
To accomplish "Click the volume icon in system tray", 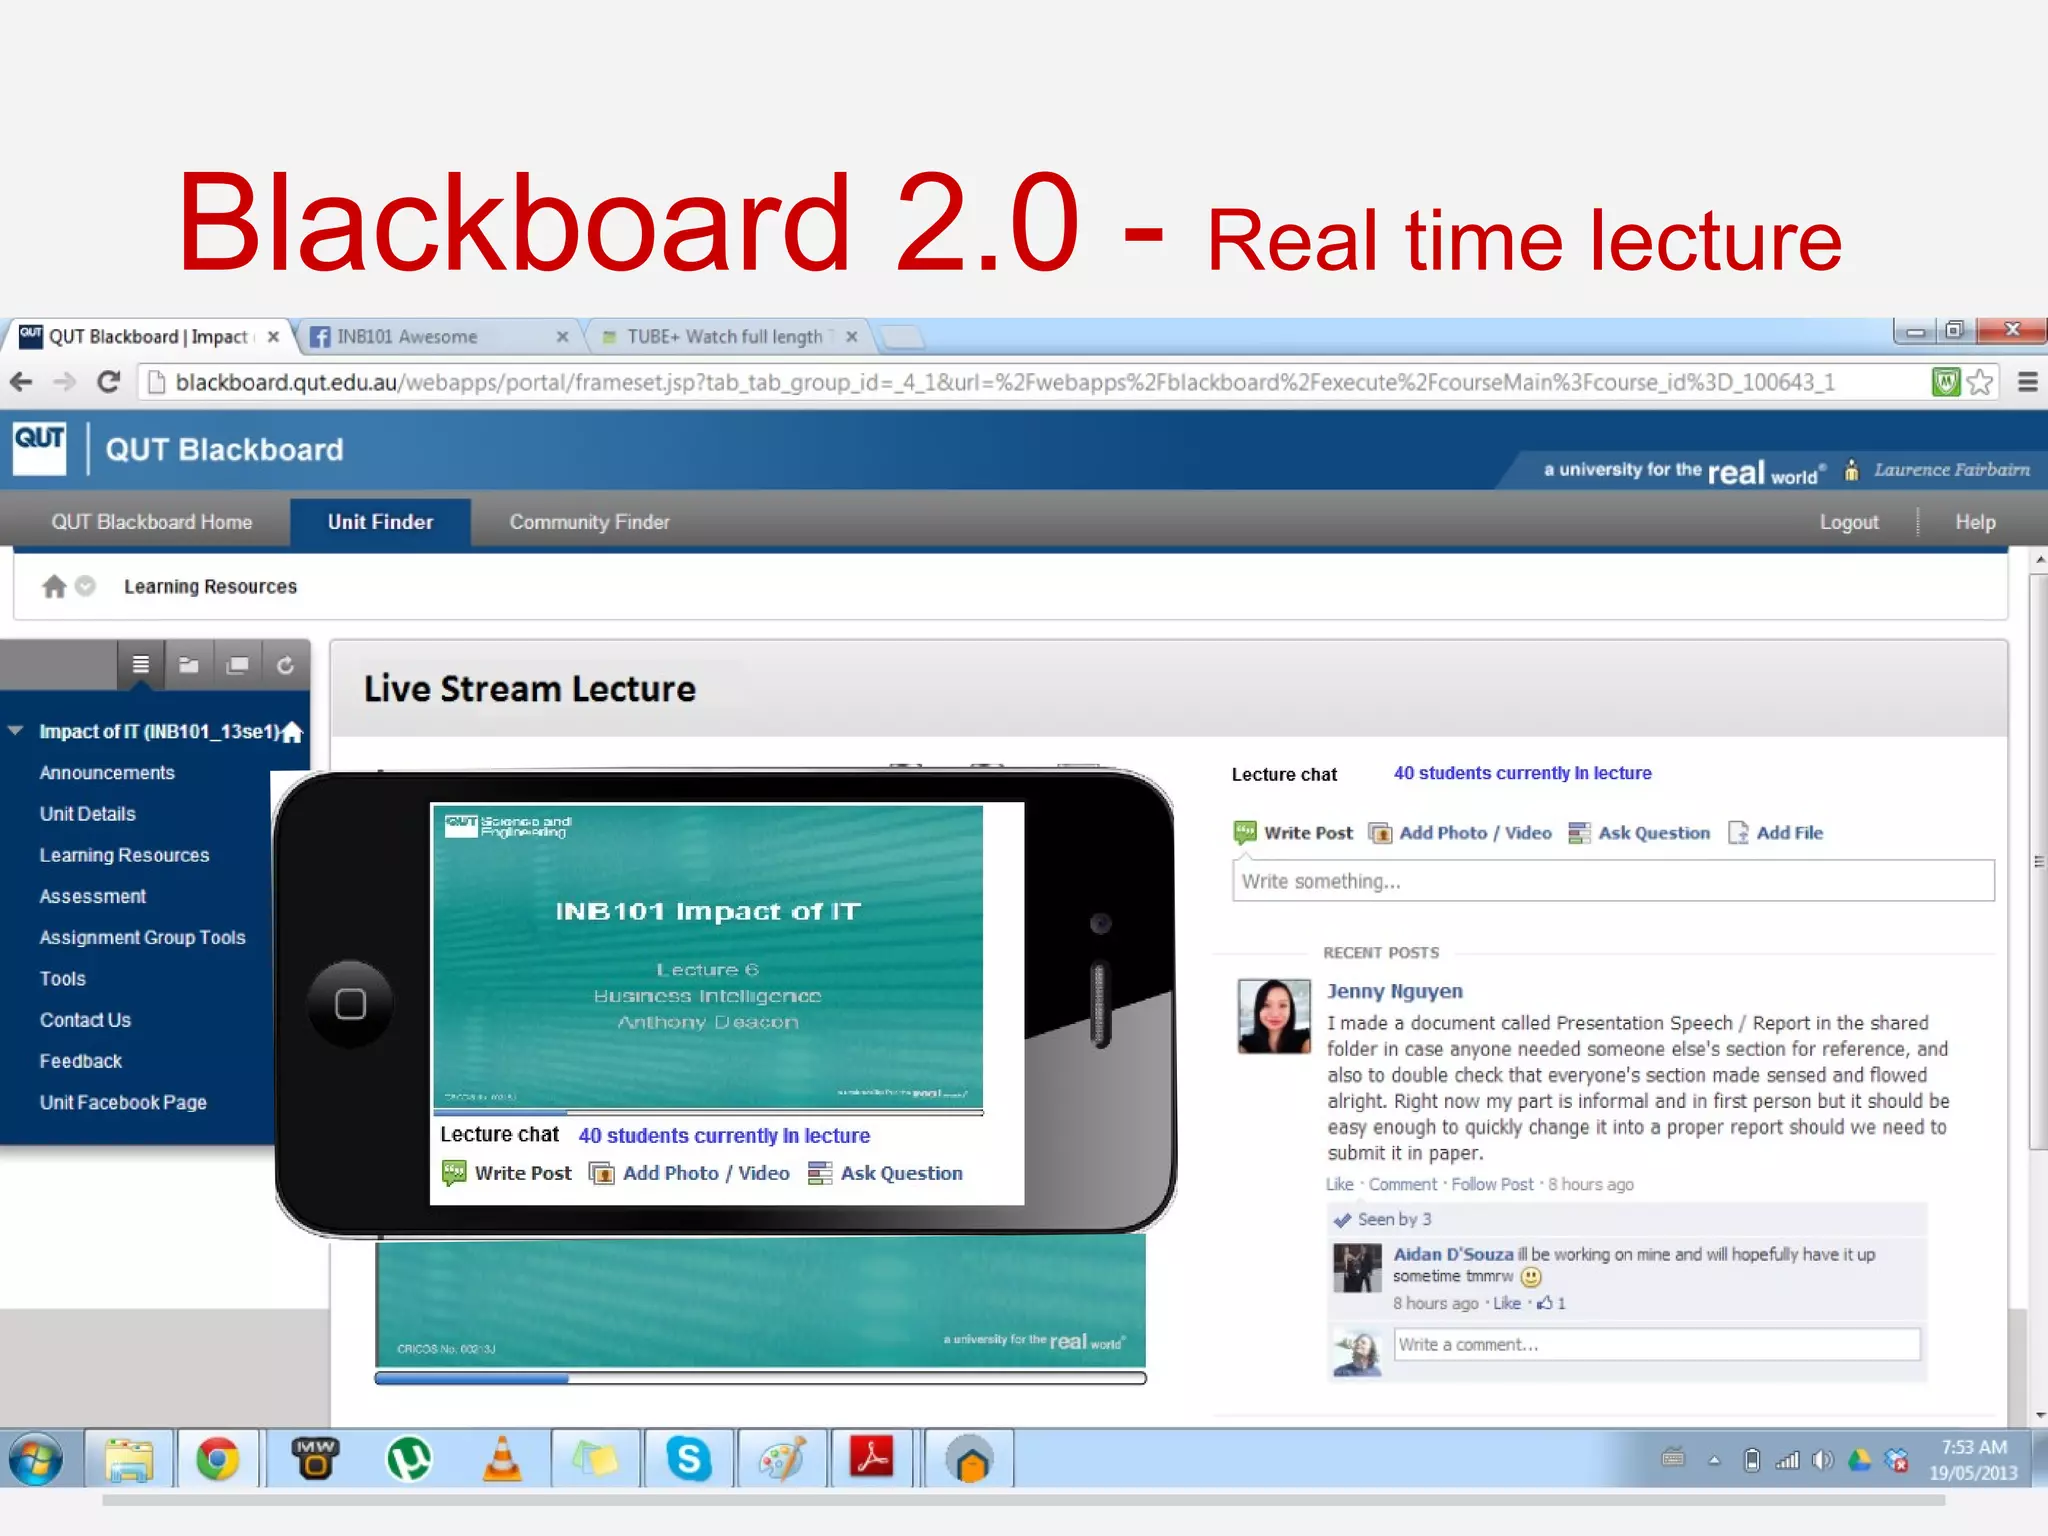I will (x=1822, y=1460).
